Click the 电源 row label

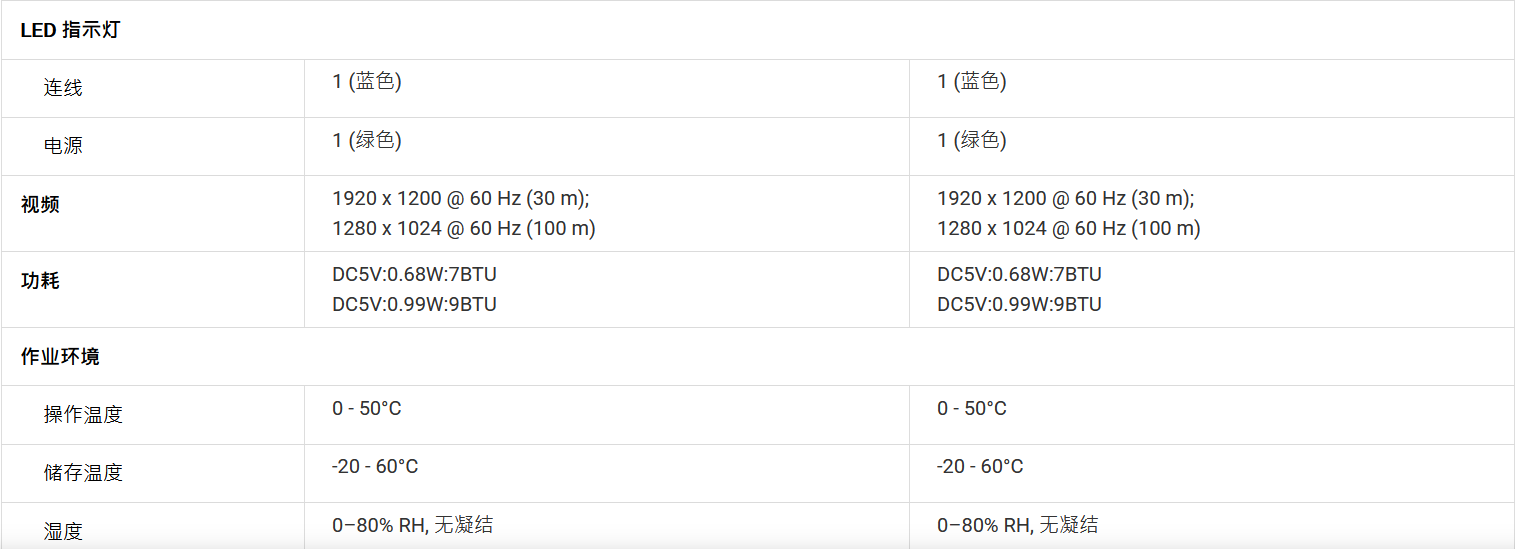pyautogui.click(x=63, y=146)
